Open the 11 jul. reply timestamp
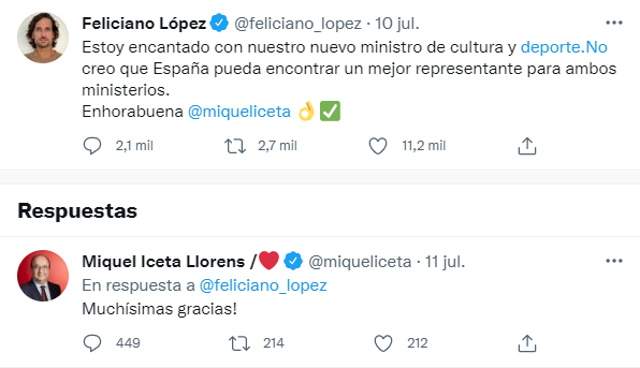 tap(445, 262)
